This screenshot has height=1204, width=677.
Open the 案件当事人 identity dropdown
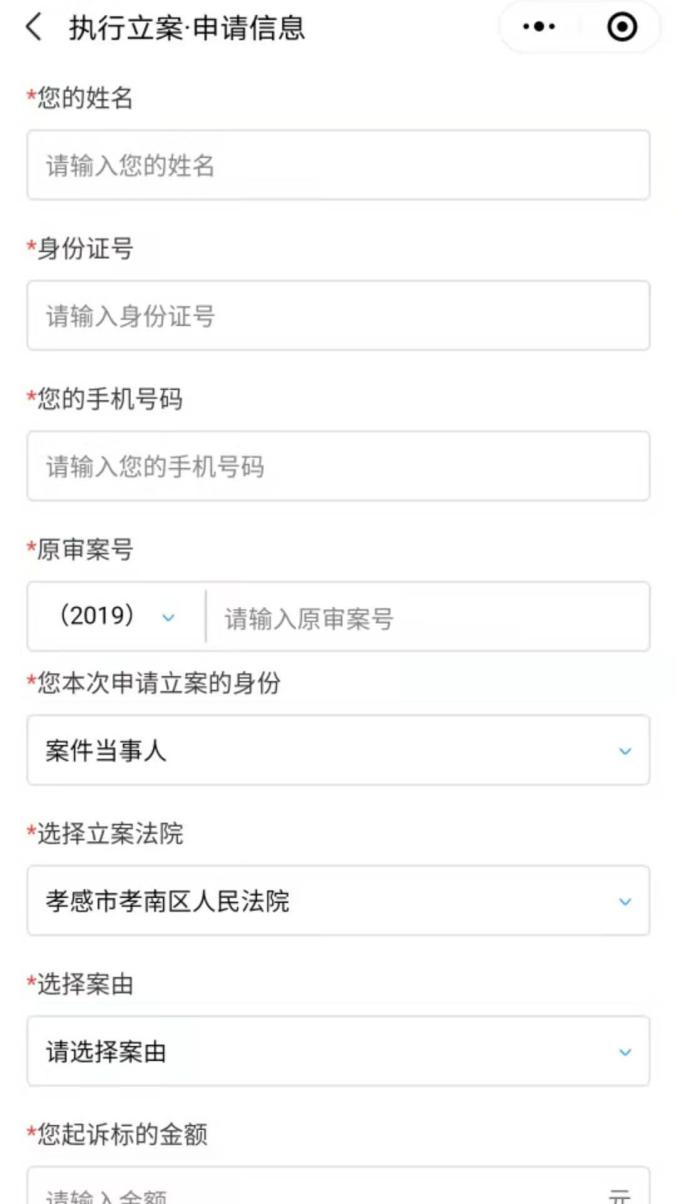338,750
